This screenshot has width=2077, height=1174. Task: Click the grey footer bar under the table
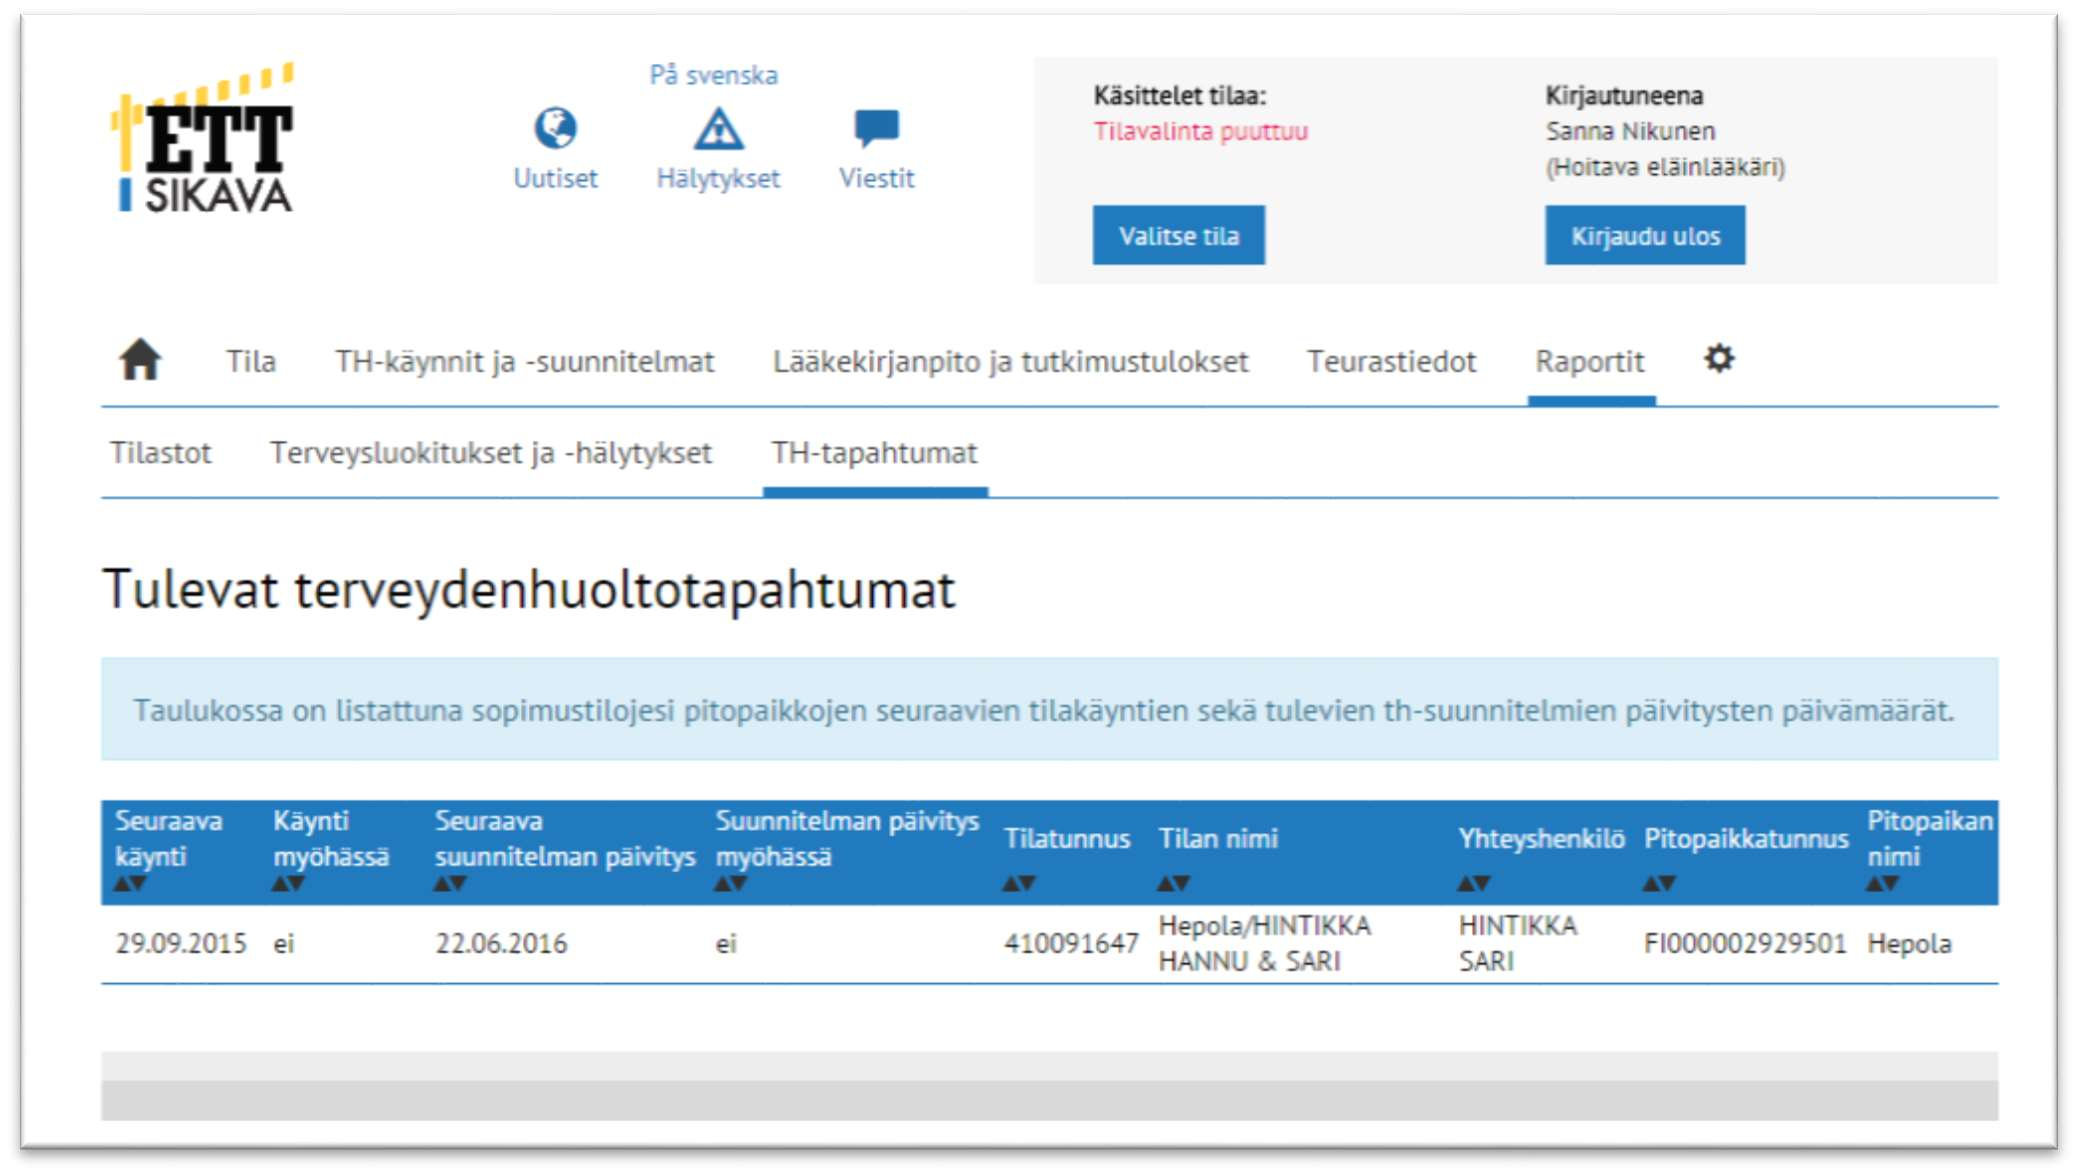[1049, 1086]
